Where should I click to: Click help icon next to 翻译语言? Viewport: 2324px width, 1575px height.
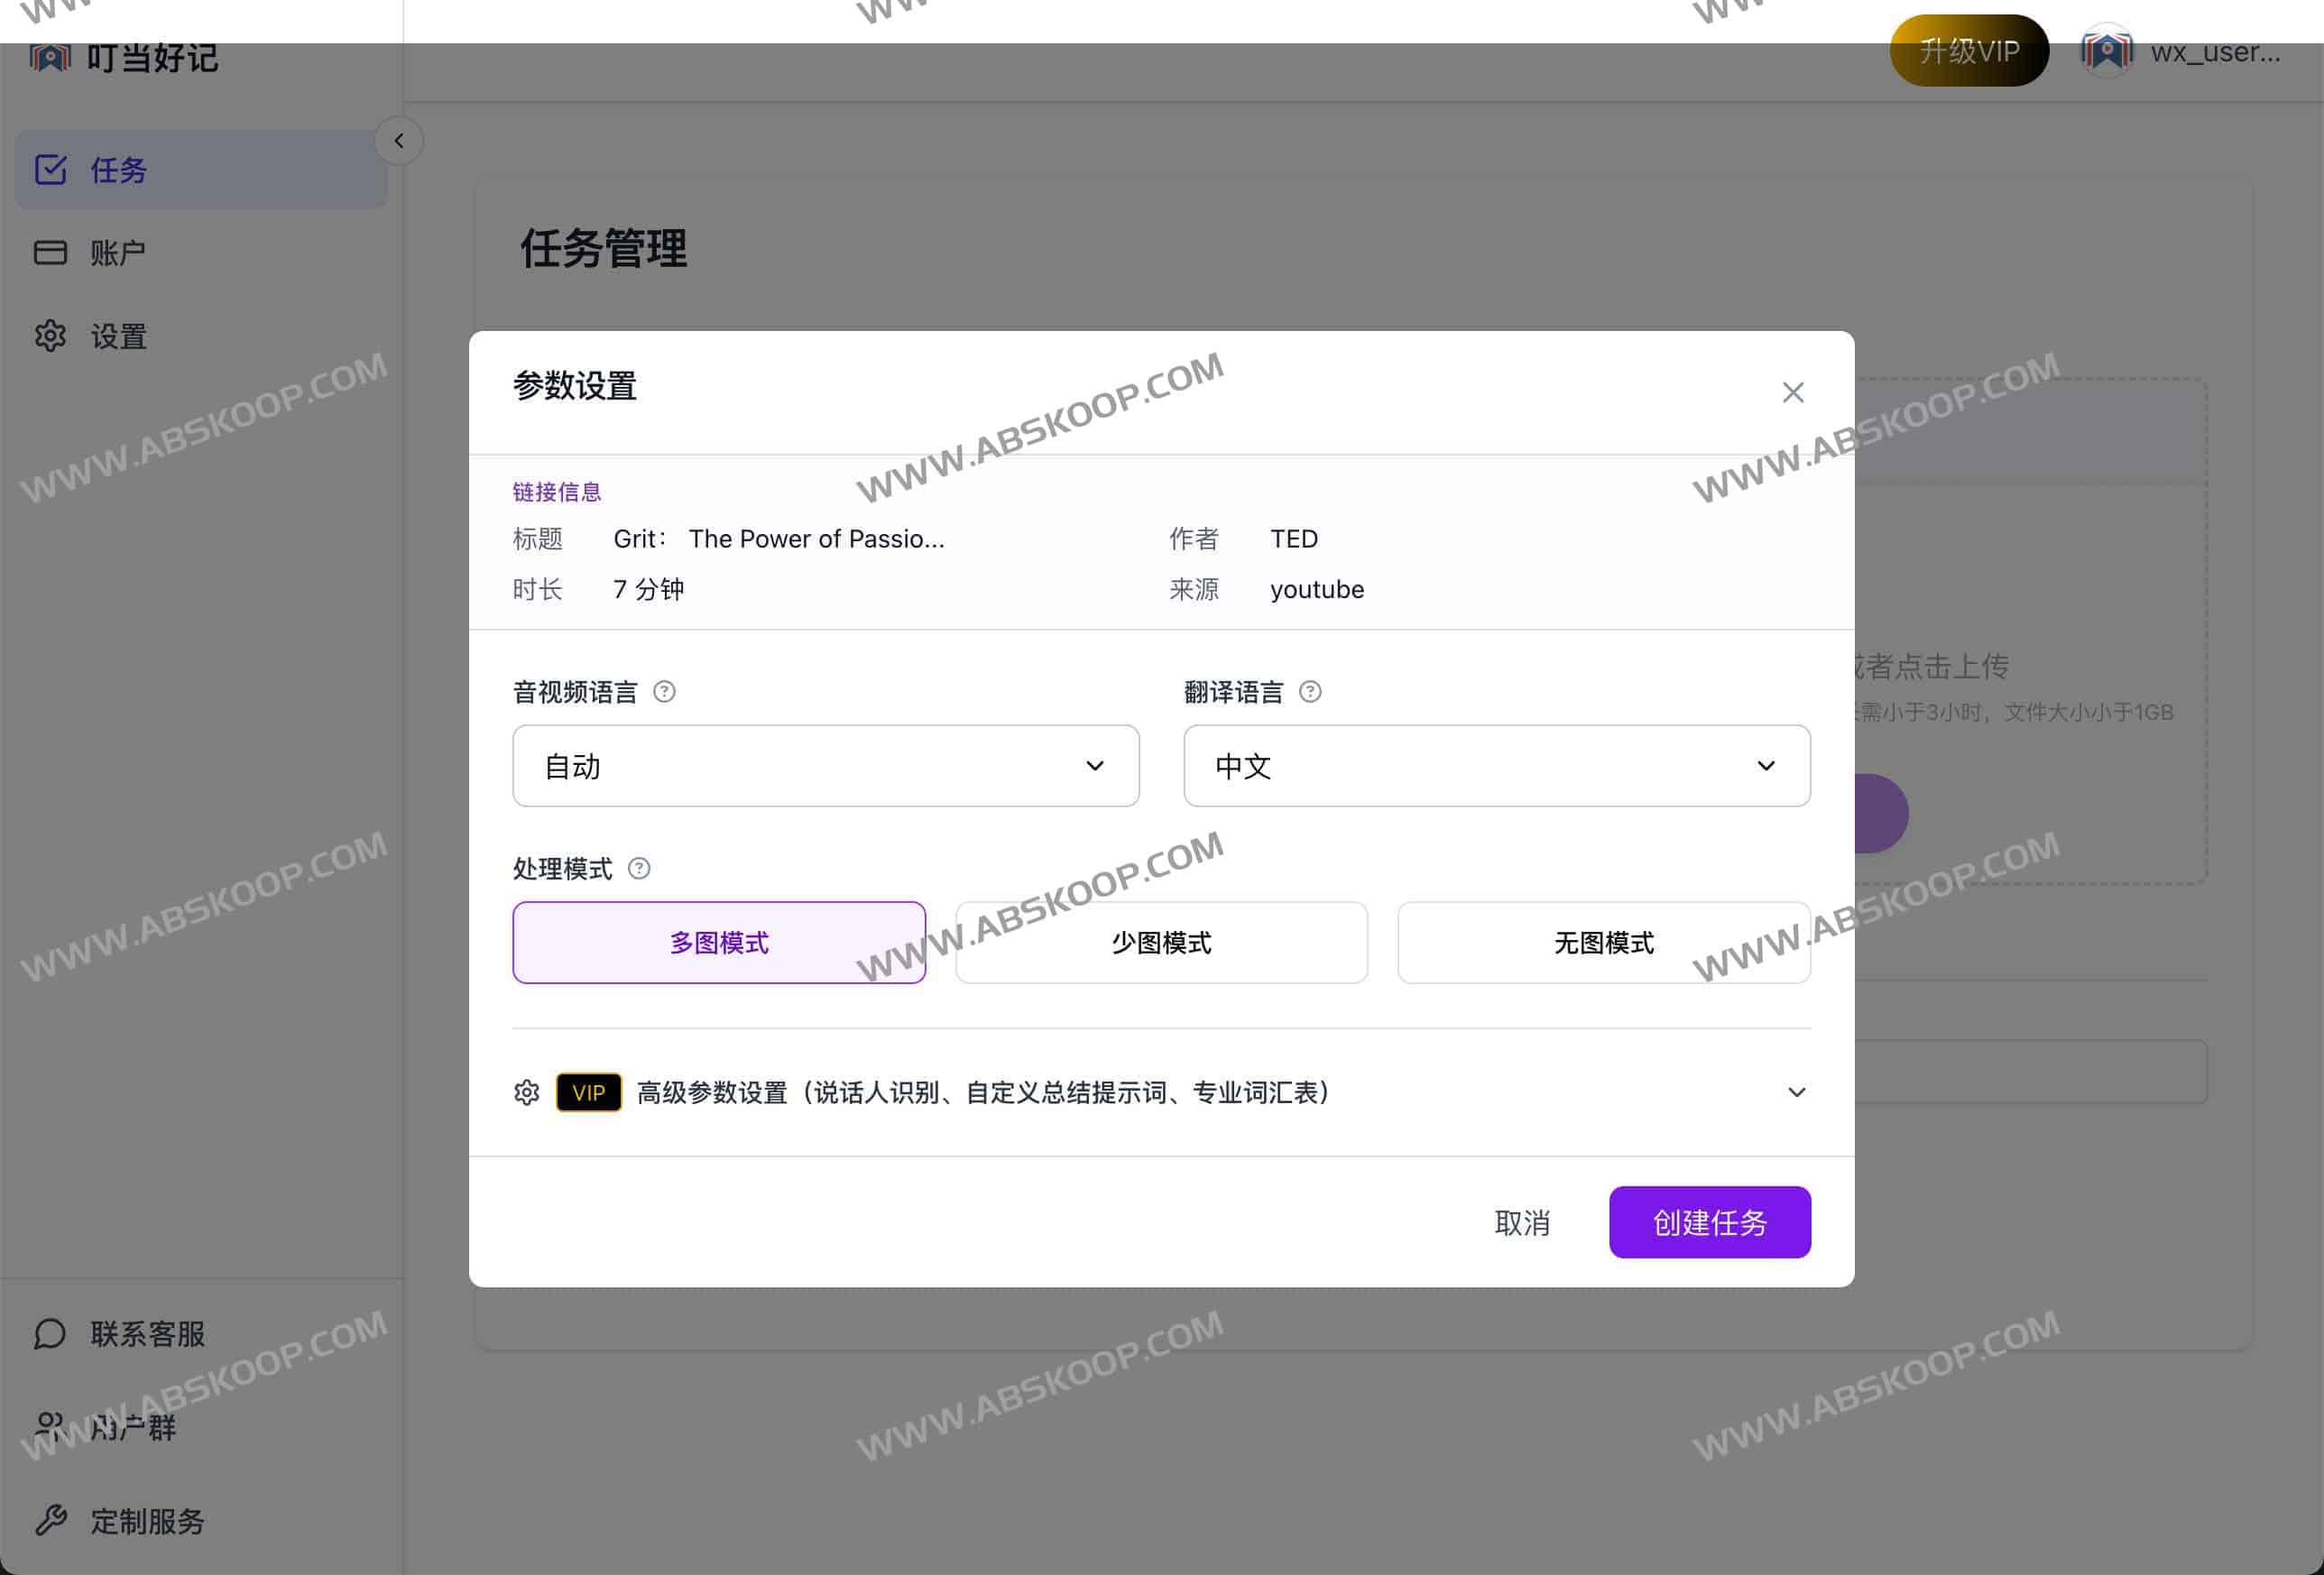point(1310,692)
